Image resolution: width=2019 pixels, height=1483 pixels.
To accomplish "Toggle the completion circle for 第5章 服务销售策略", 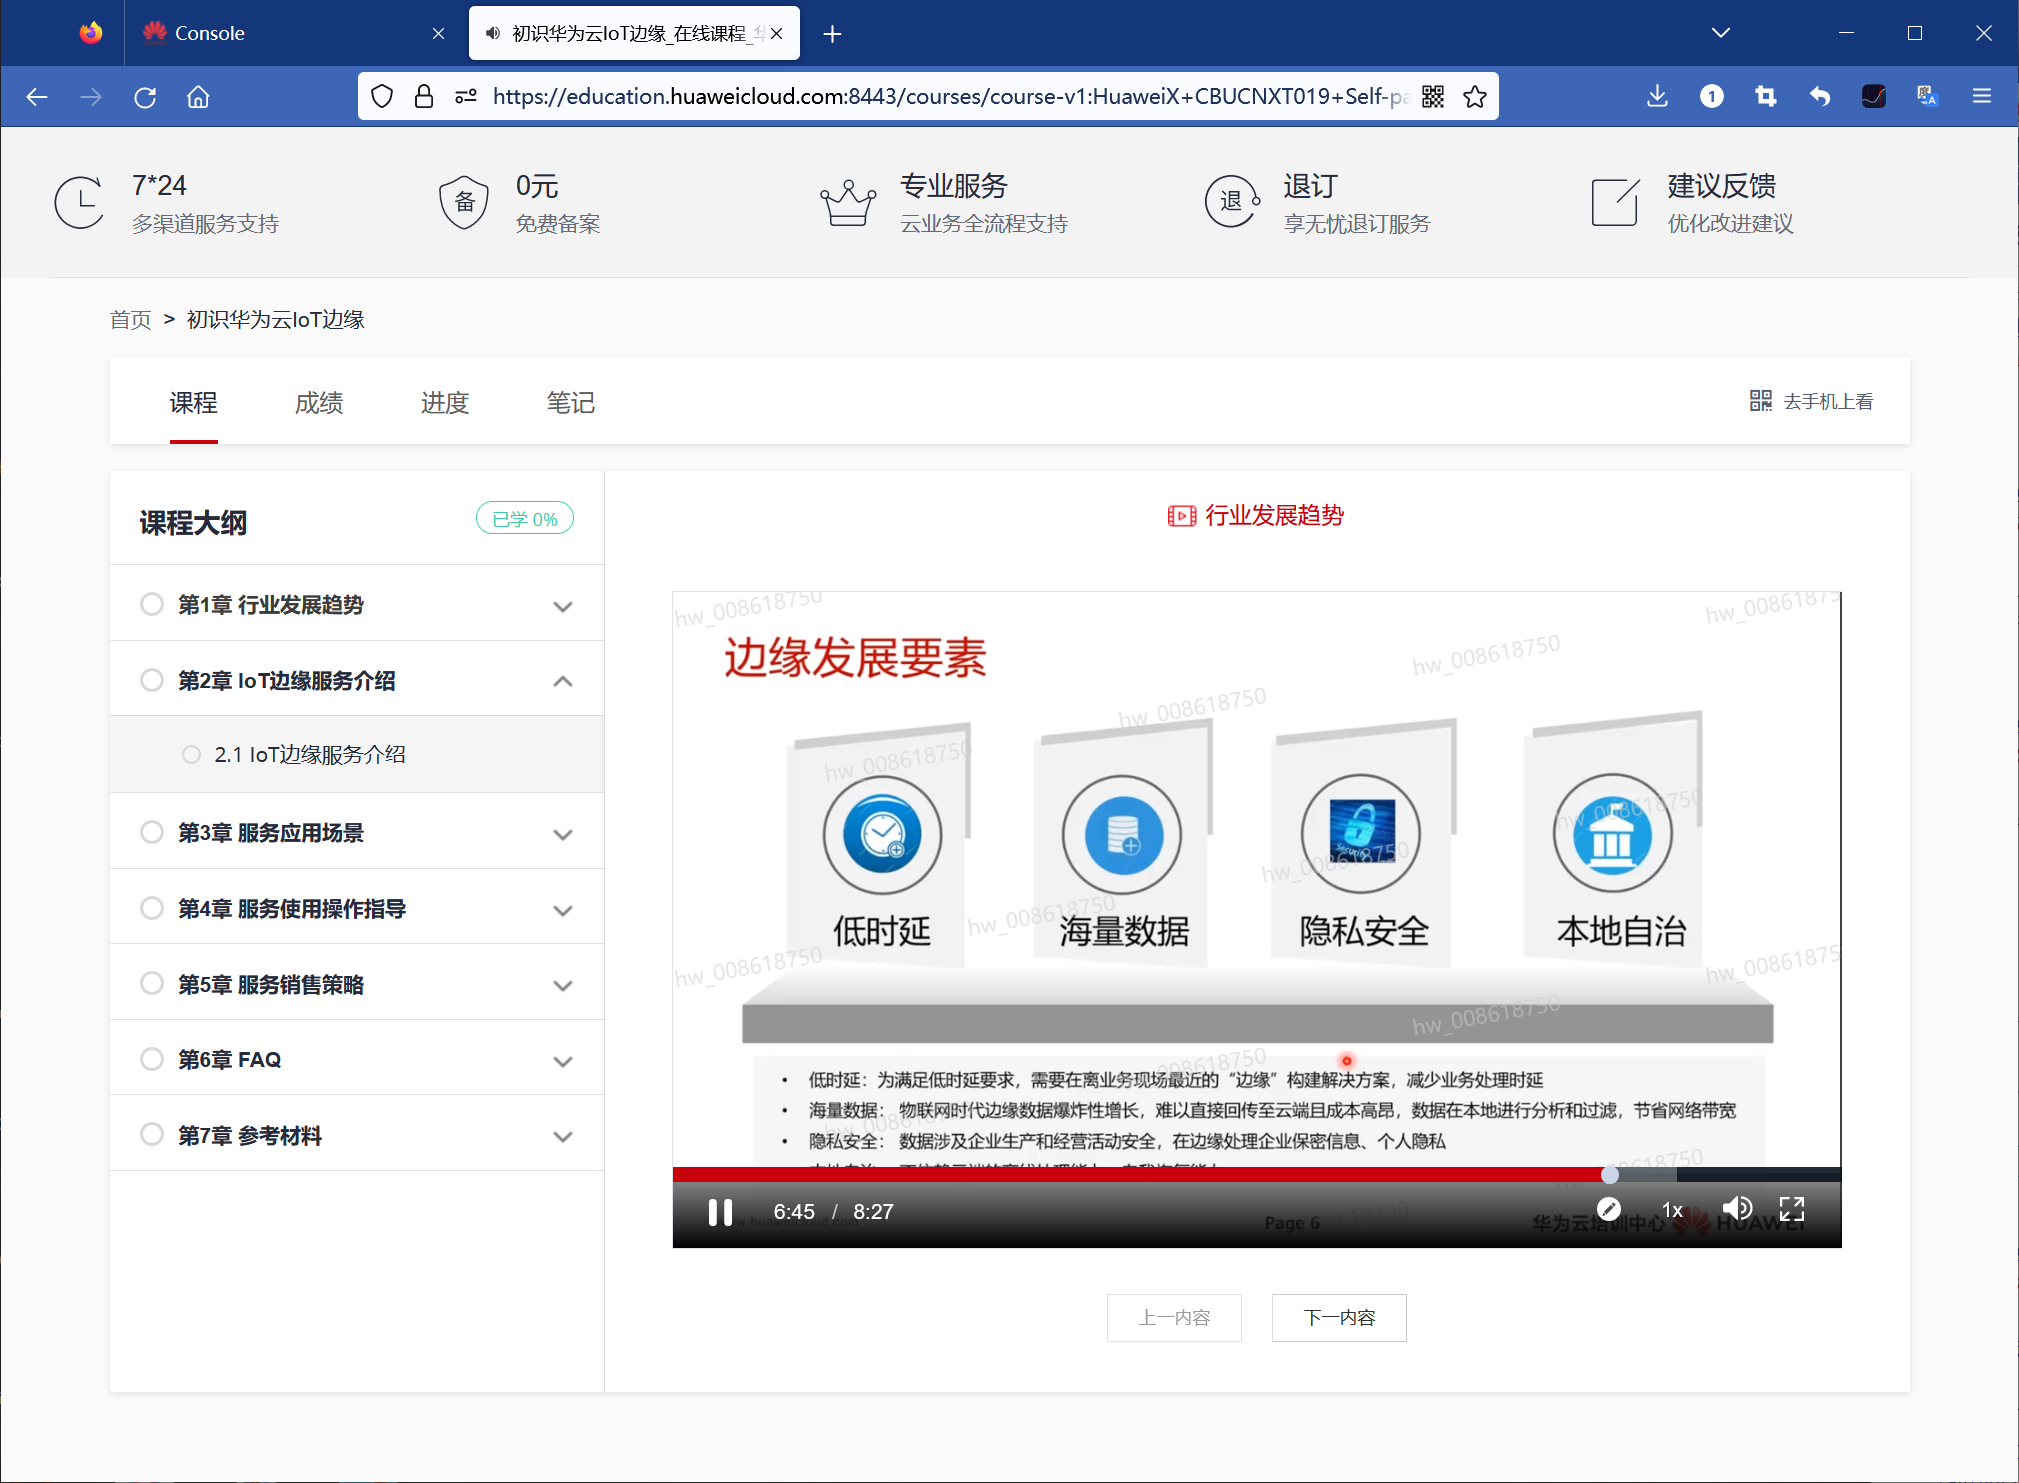I will click(x=152, y=983).
